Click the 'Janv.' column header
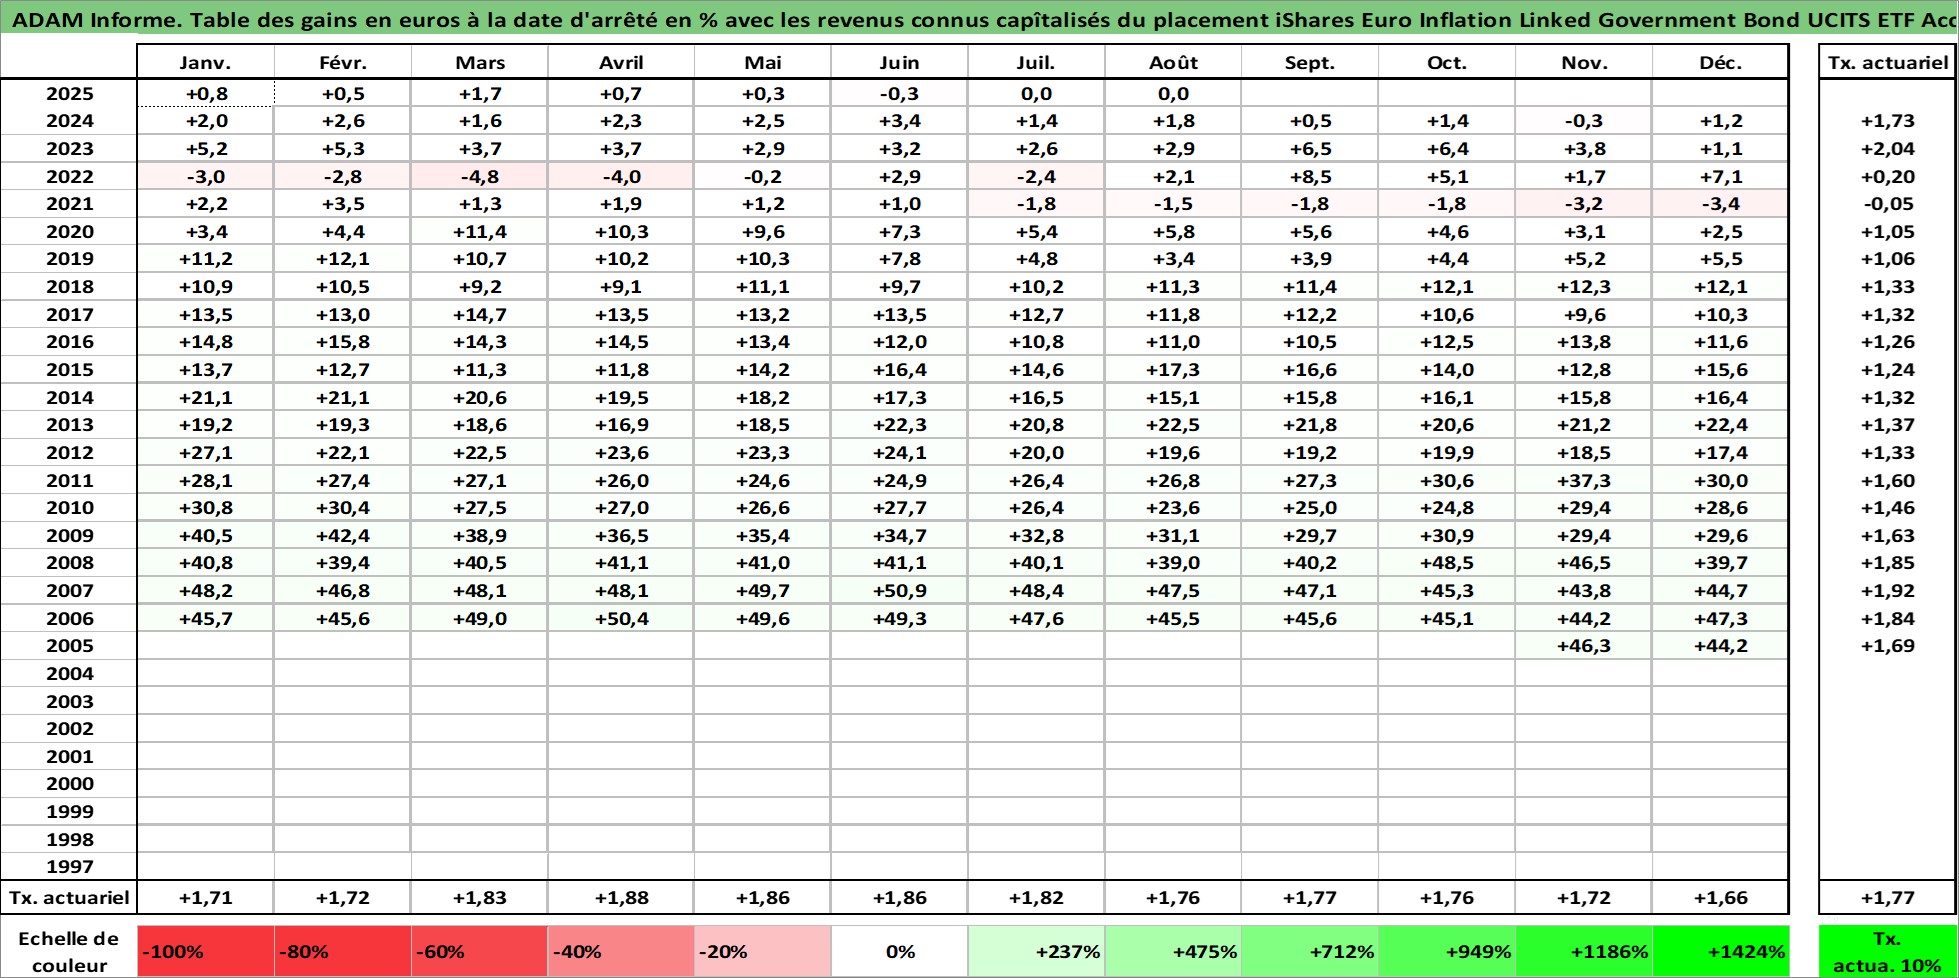The image size is (1959, 978). pyautogui.click(x=205, y=62)
